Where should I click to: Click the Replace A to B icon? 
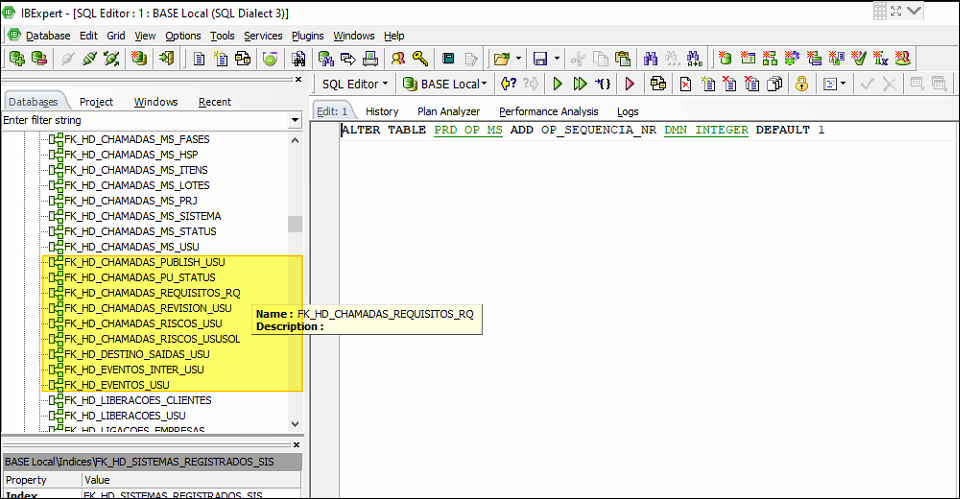pos(694,59)
